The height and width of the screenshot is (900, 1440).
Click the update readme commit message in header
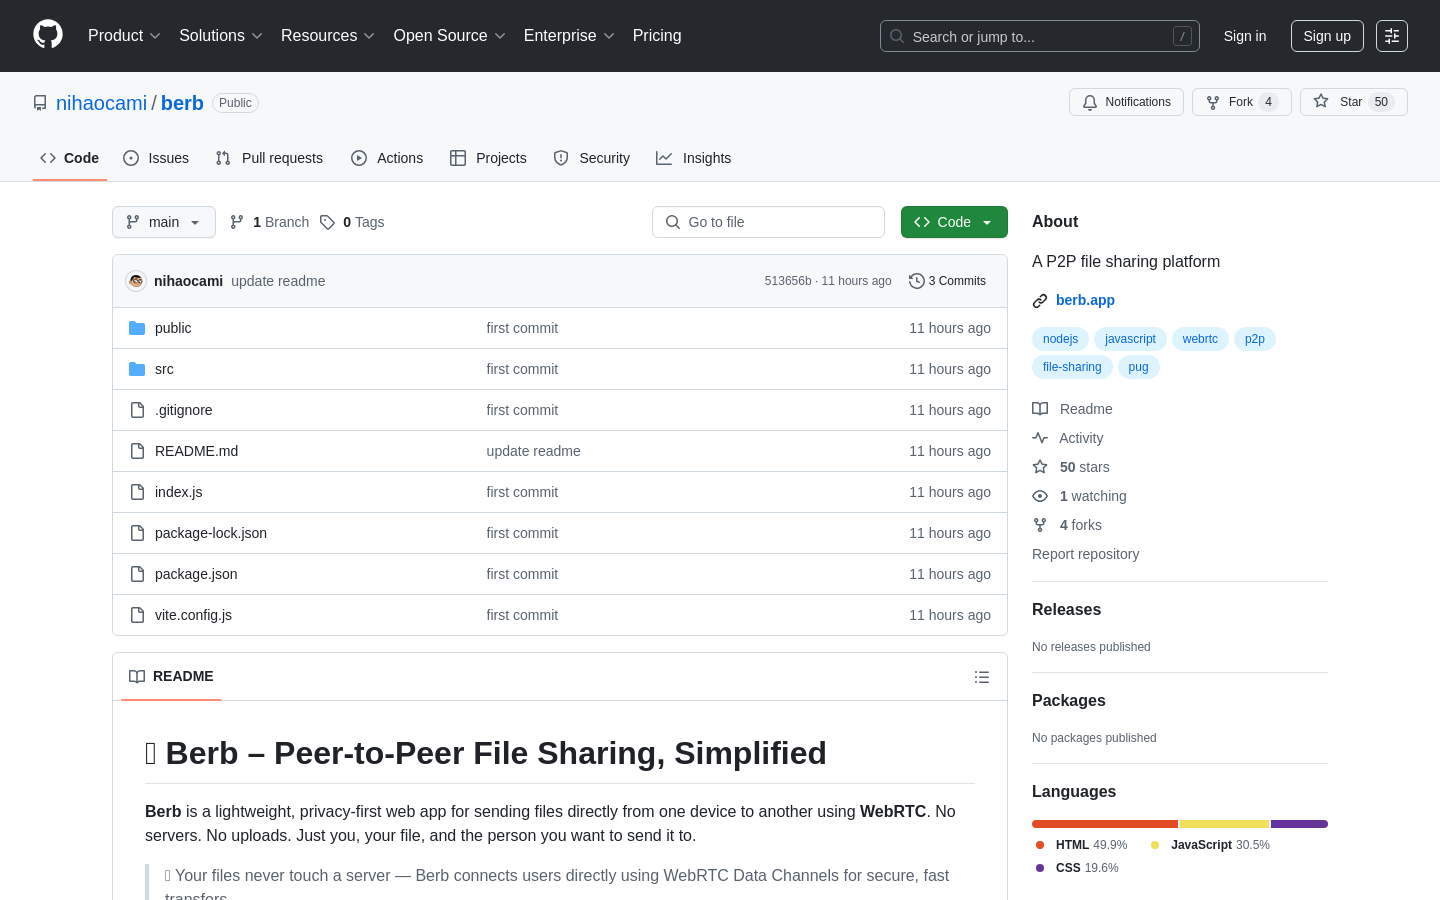(278, 281)
